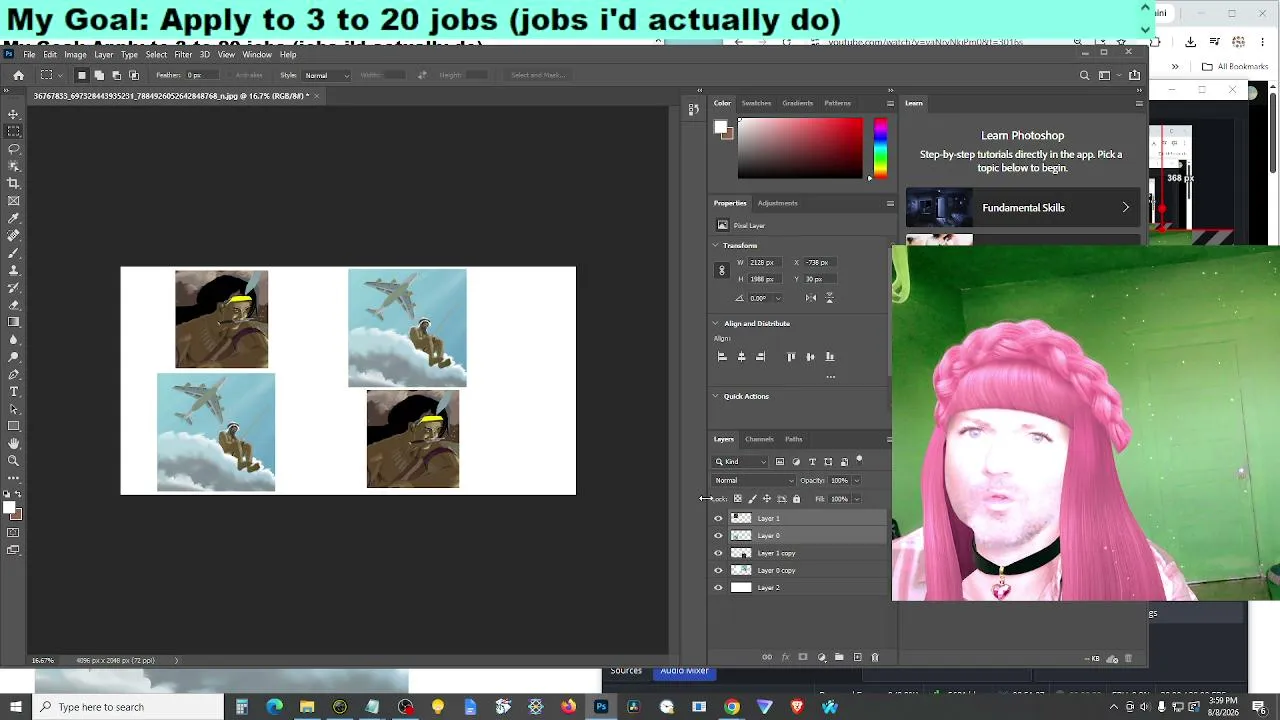Toggle the layer filter on/off switch

coord(859,460)
